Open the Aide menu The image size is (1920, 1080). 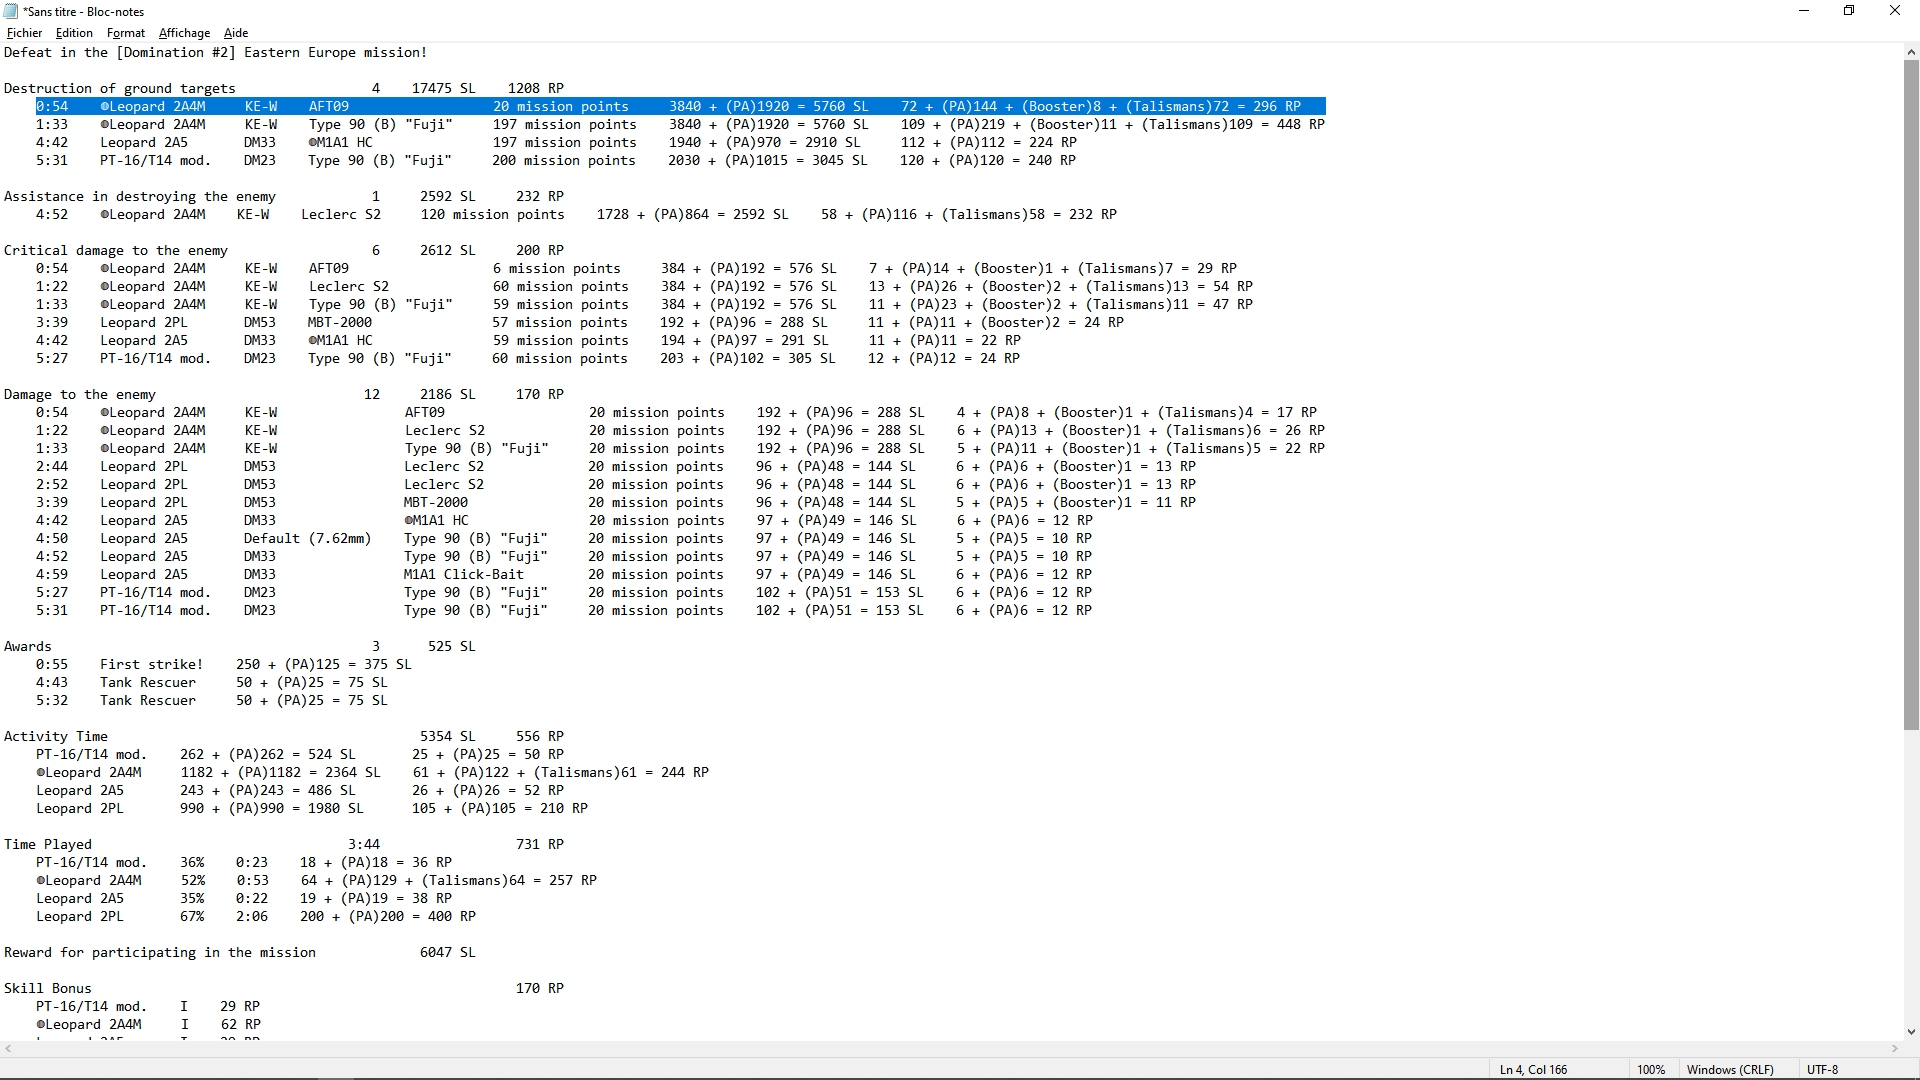[x=236, y=33]
